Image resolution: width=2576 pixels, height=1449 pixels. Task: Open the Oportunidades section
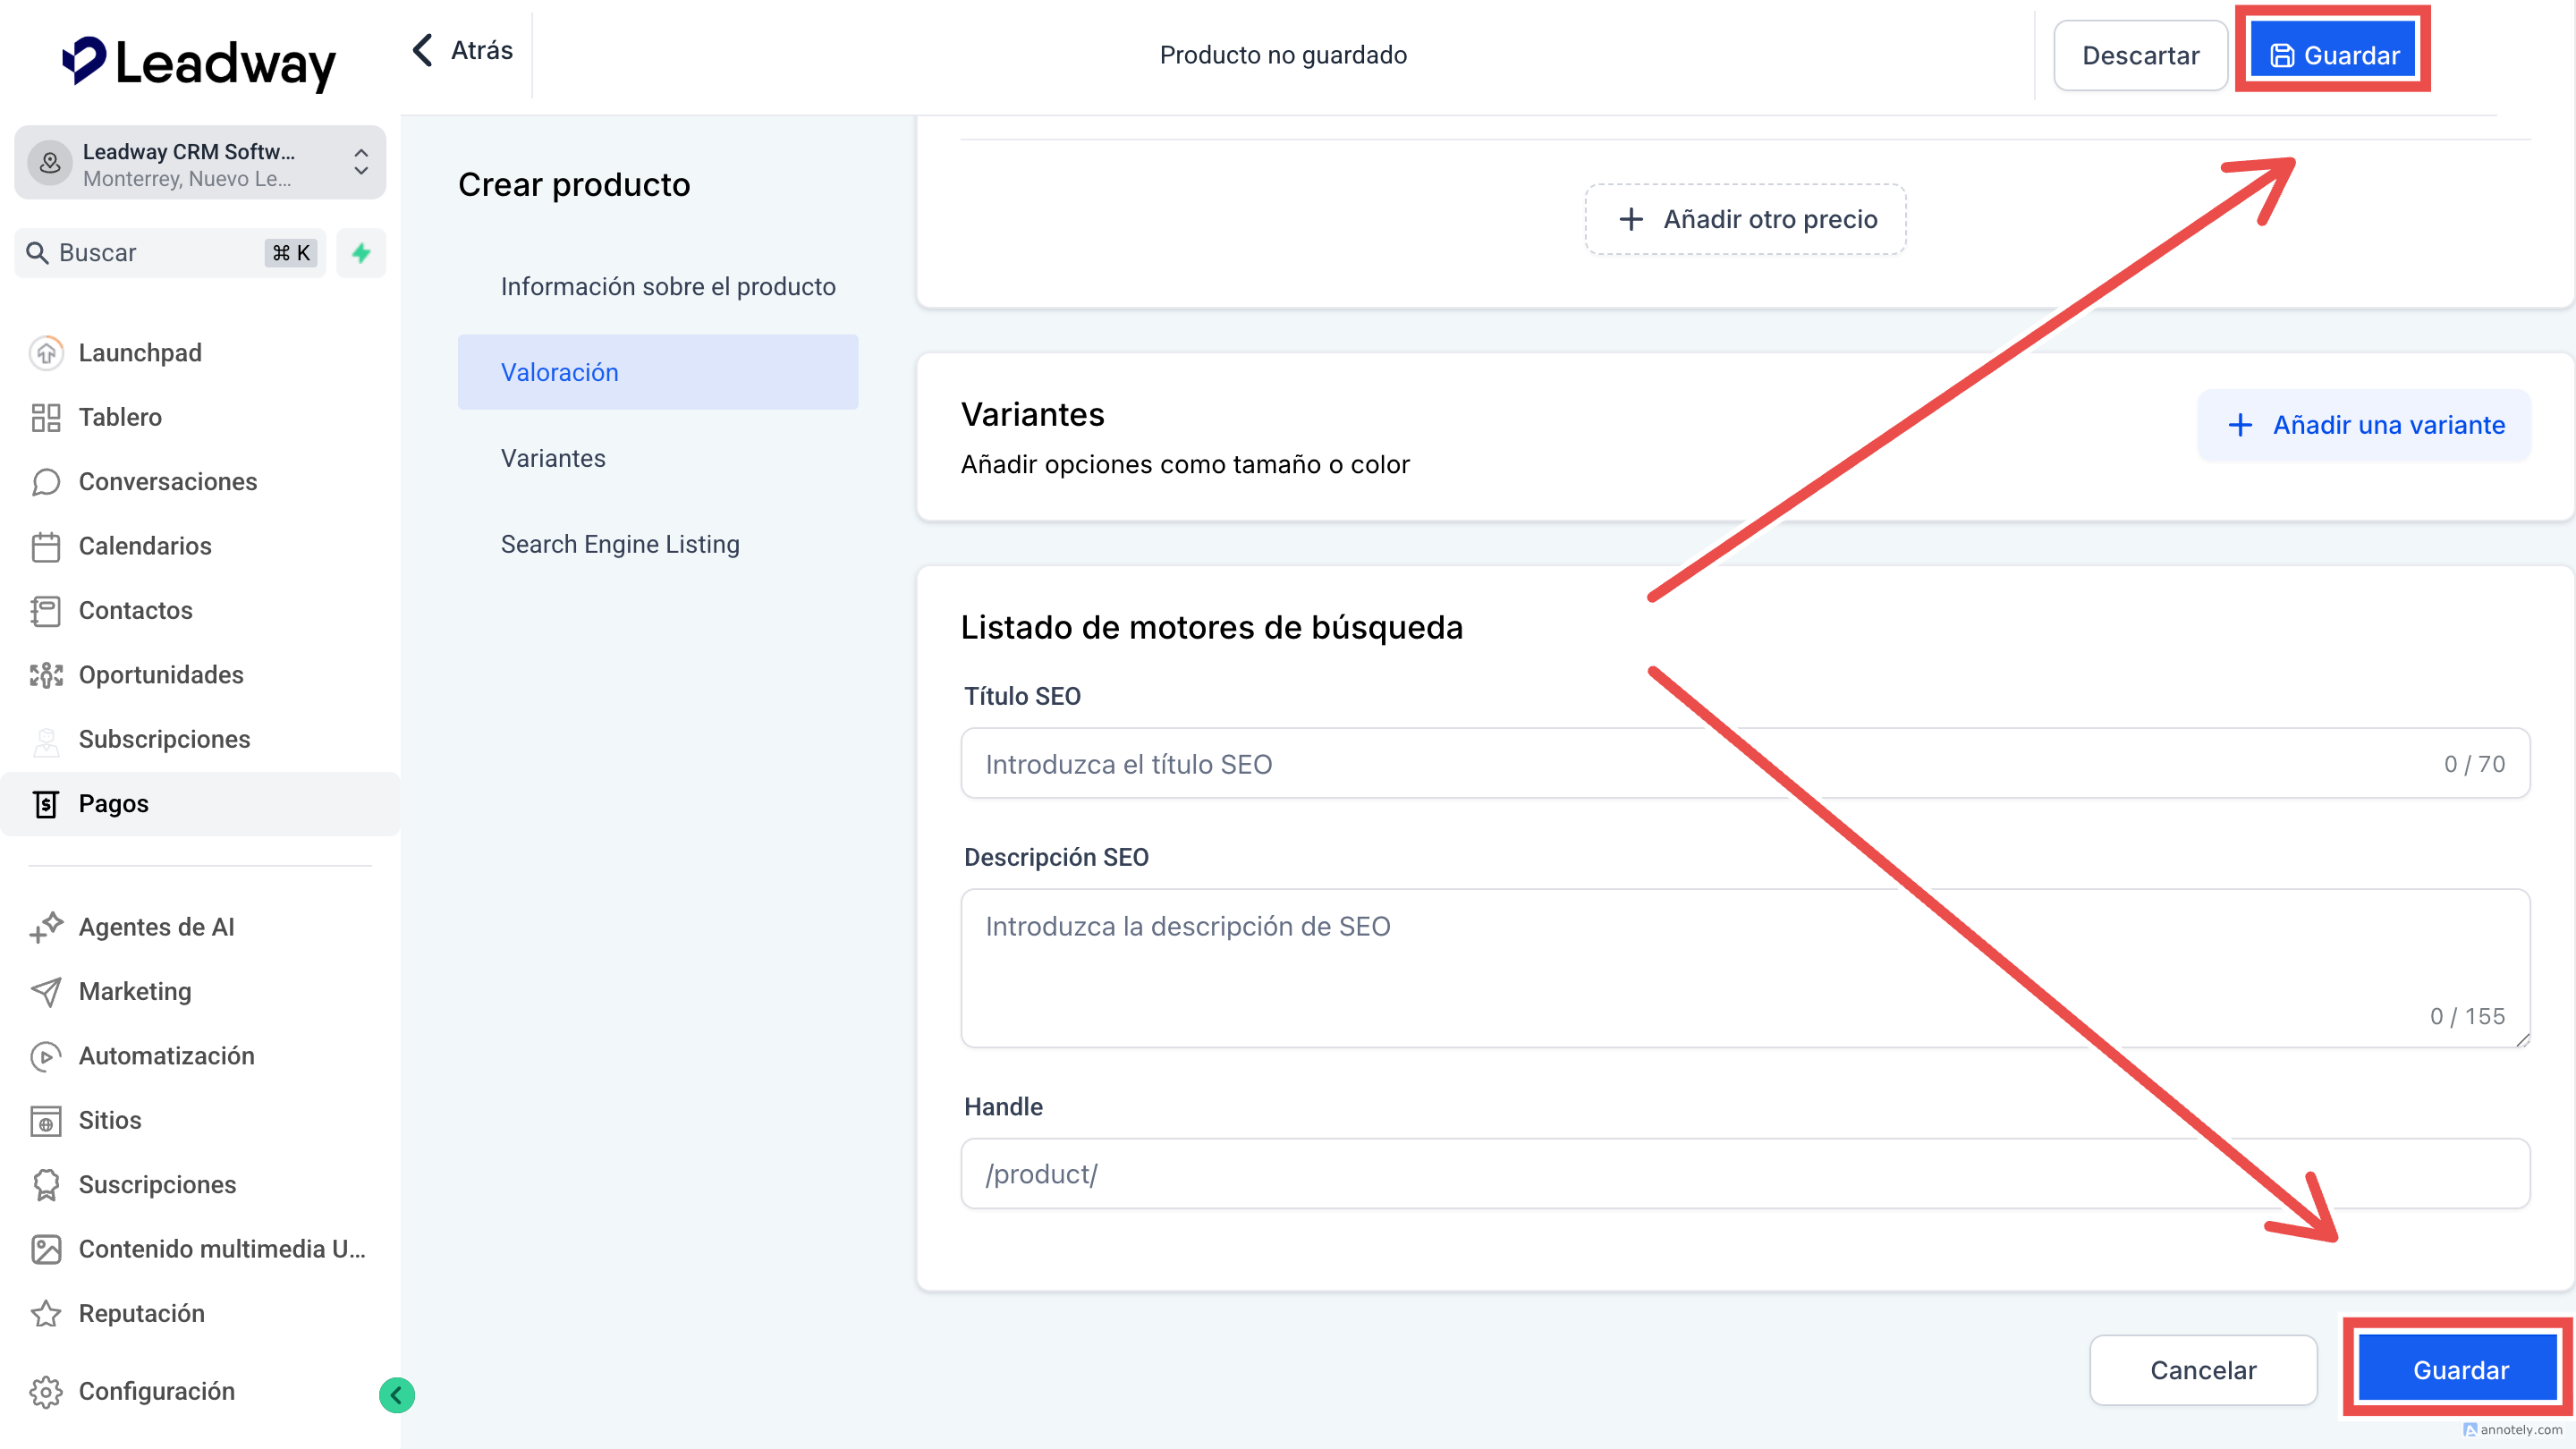click(x=160, y=675)
